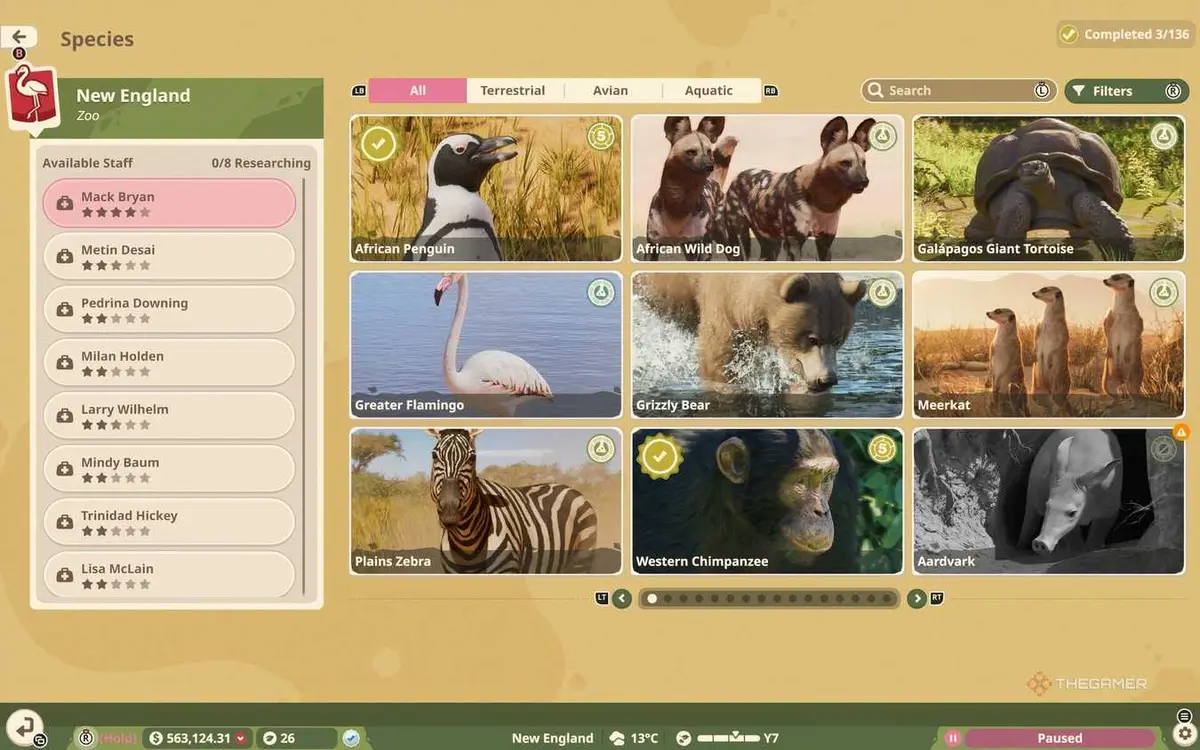Go back with the arrow button
The height and width of the screenshot is (750, 1200).
point(19,37)
